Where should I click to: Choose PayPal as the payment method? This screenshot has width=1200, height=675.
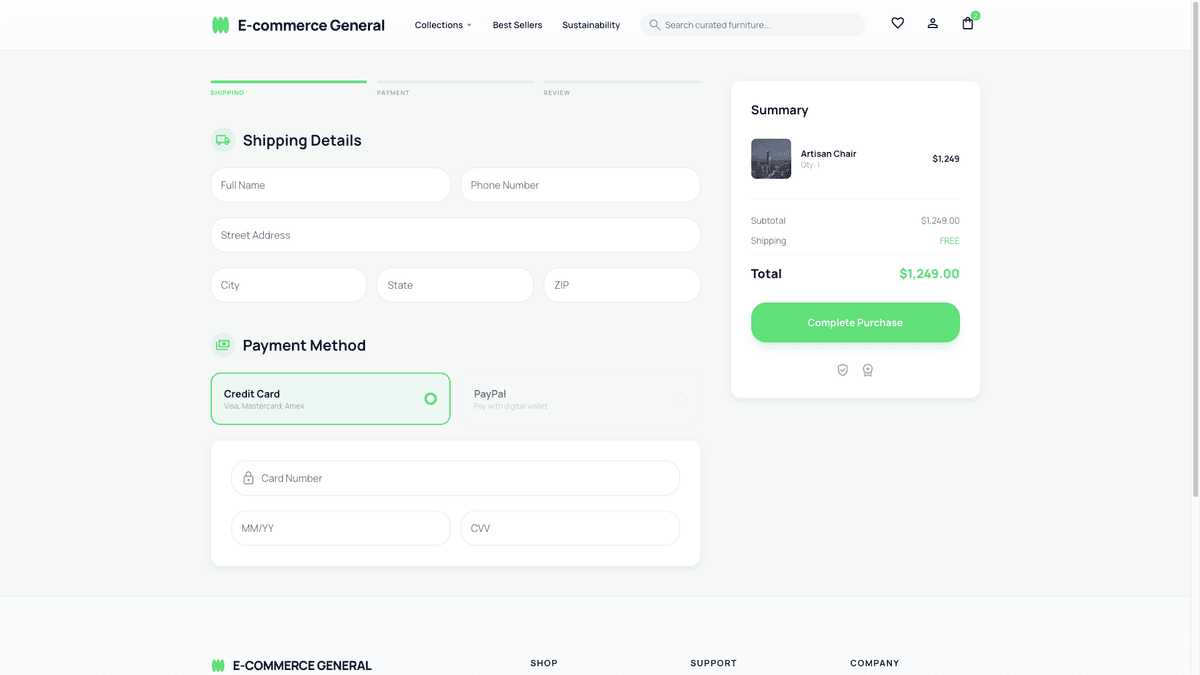[x=580, y=398]
